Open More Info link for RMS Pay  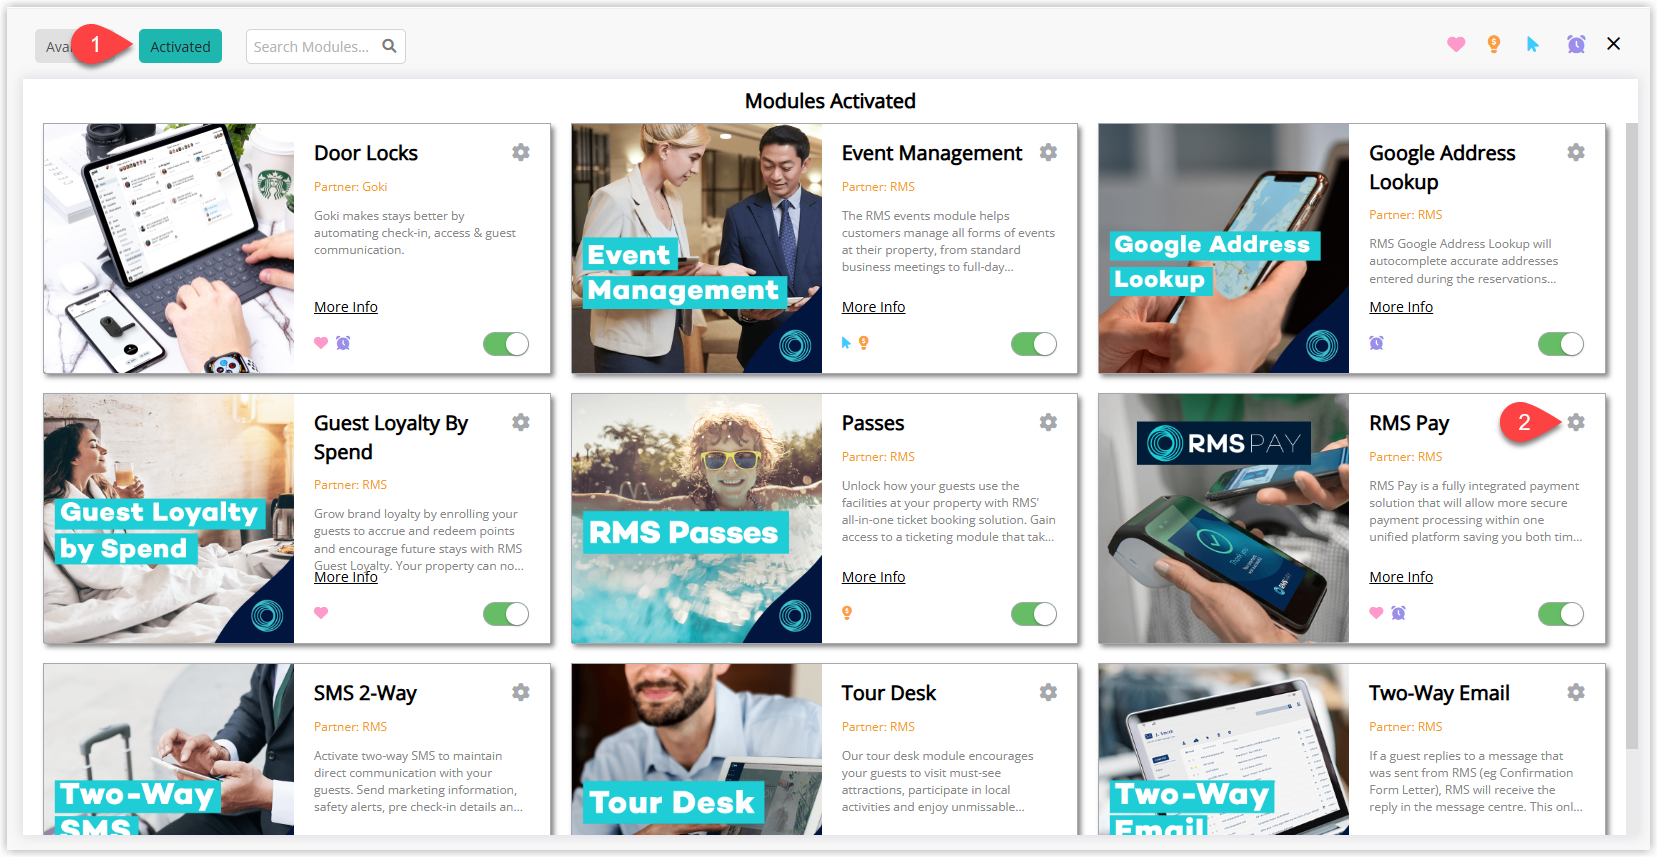[1401, 577]
